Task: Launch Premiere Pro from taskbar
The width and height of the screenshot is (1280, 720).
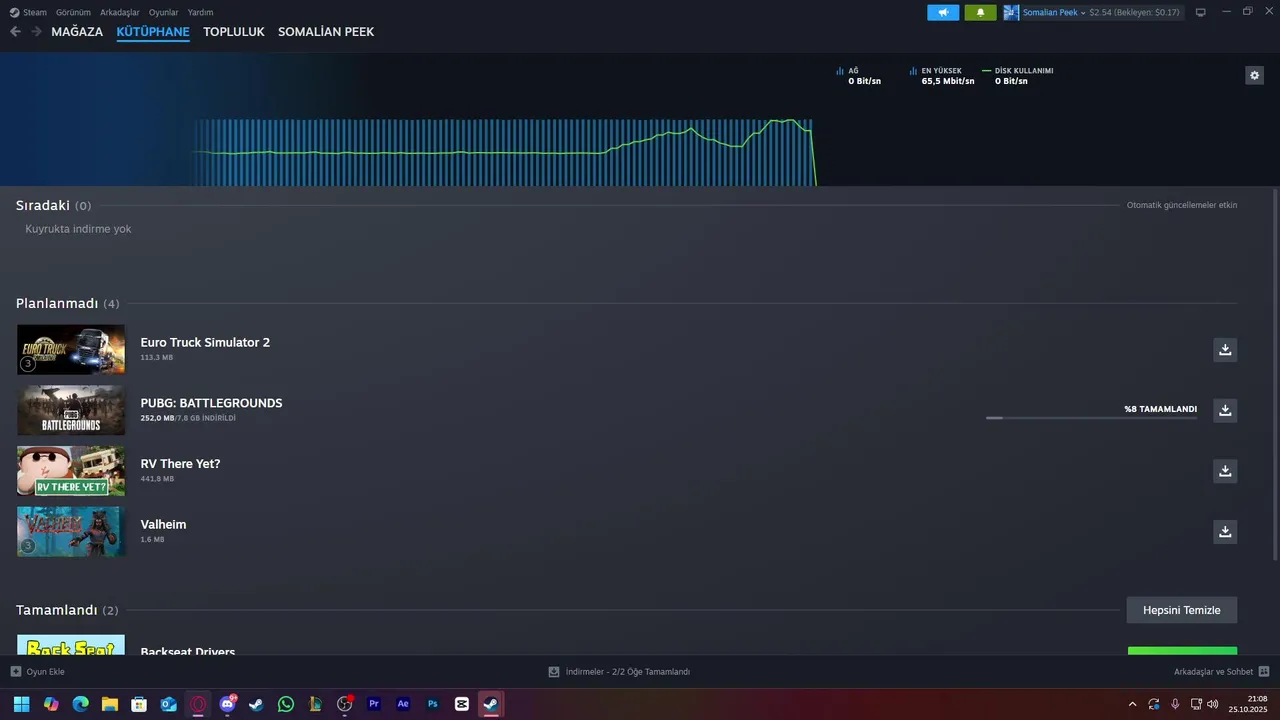Action: 374,704
